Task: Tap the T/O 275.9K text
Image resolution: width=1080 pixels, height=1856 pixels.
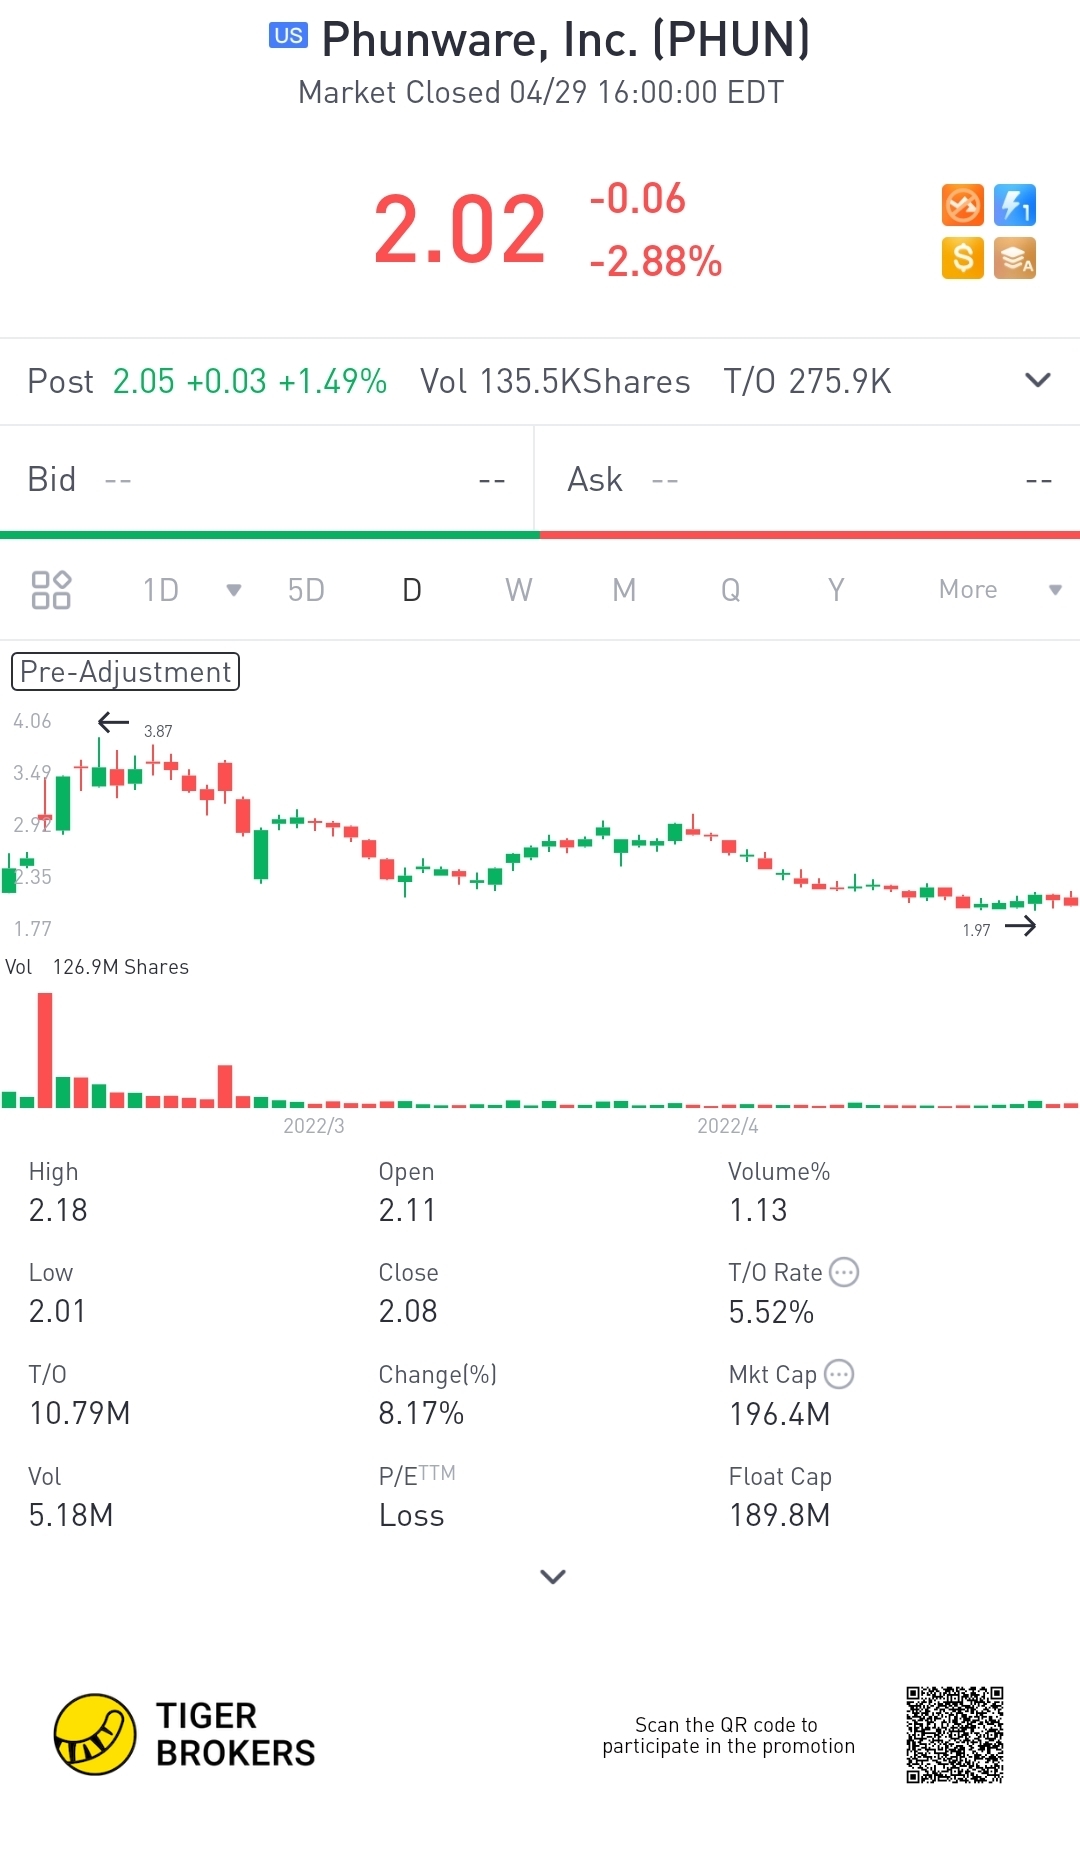Action: (807, 381)
